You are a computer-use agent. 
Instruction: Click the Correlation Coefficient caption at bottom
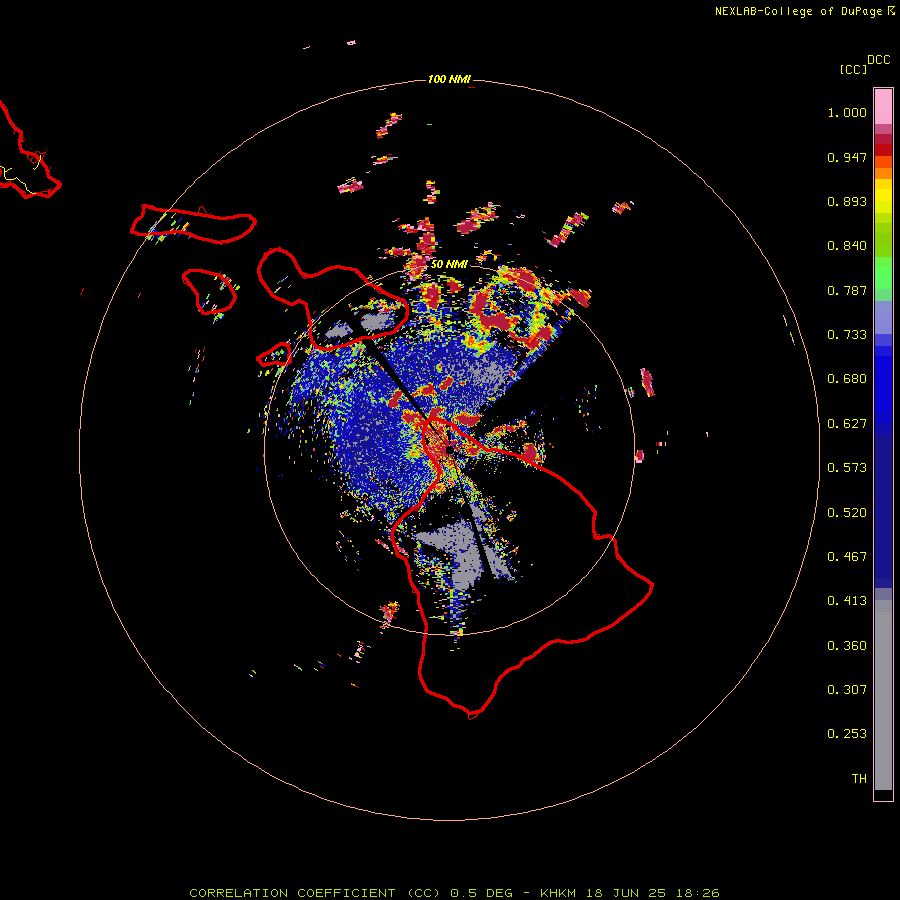(x=454, y=893)
